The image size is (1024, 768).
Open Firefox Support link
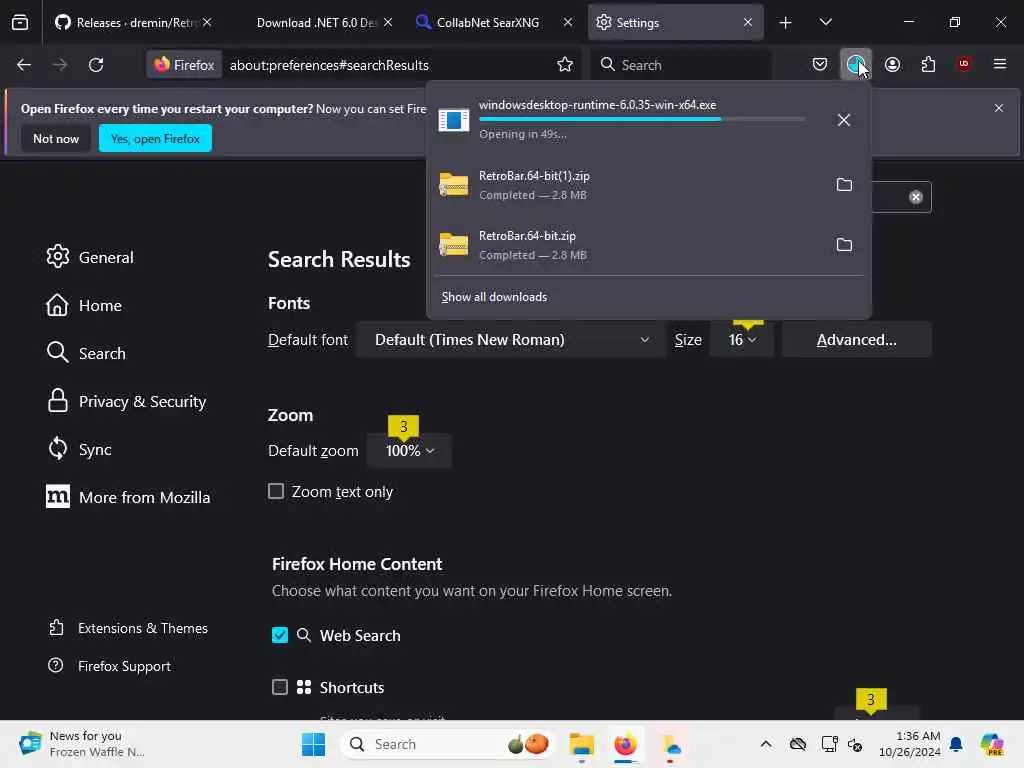pyautogui.click(x=110, y=666)
